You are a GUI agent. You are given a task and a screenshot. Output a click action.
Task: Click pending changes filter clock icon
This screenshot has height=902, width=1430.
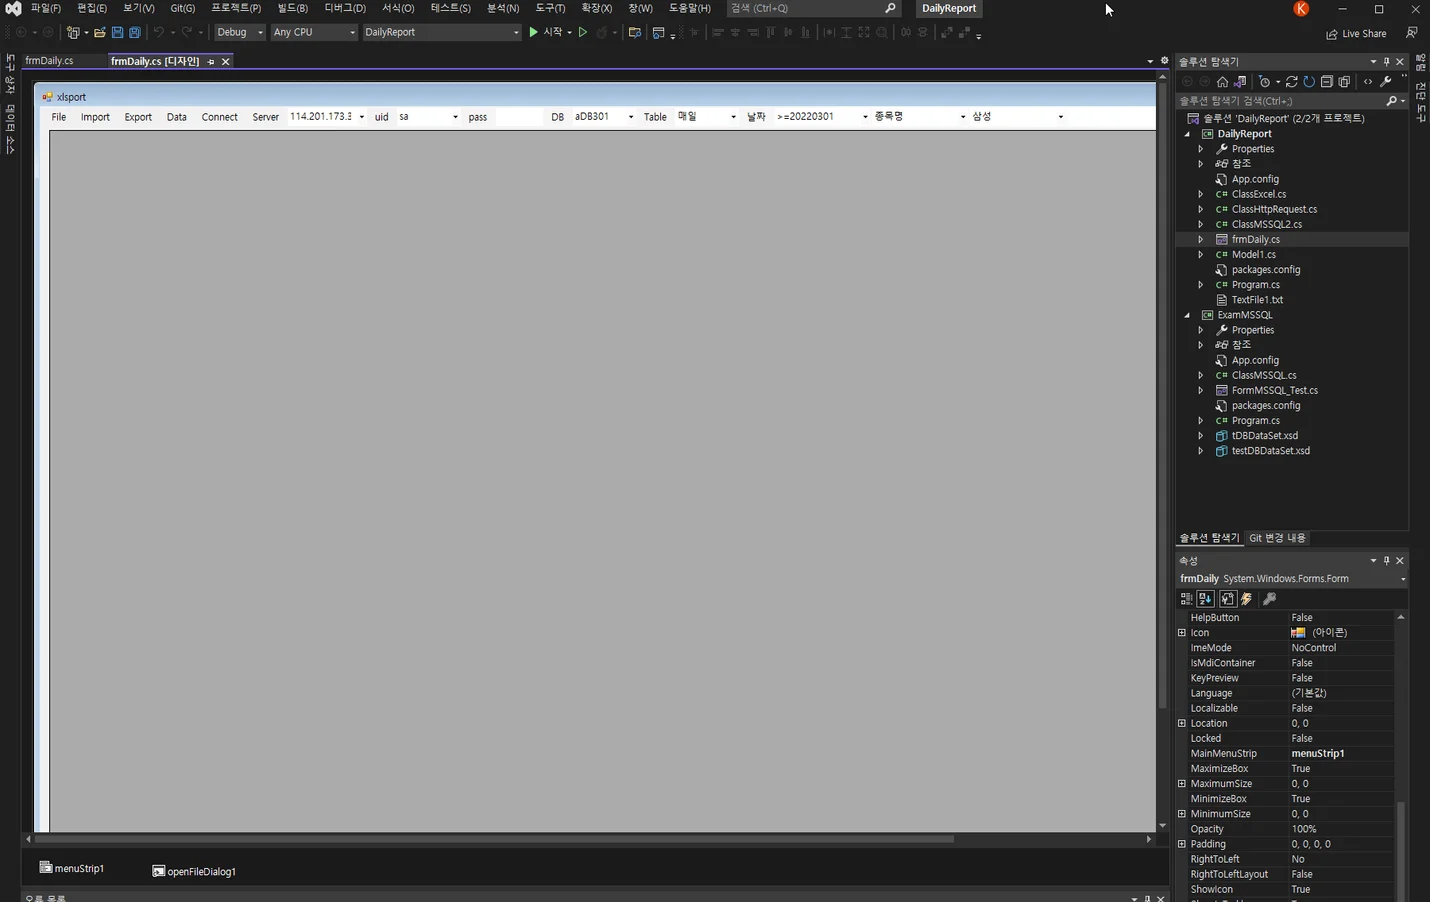(1264, 81)
